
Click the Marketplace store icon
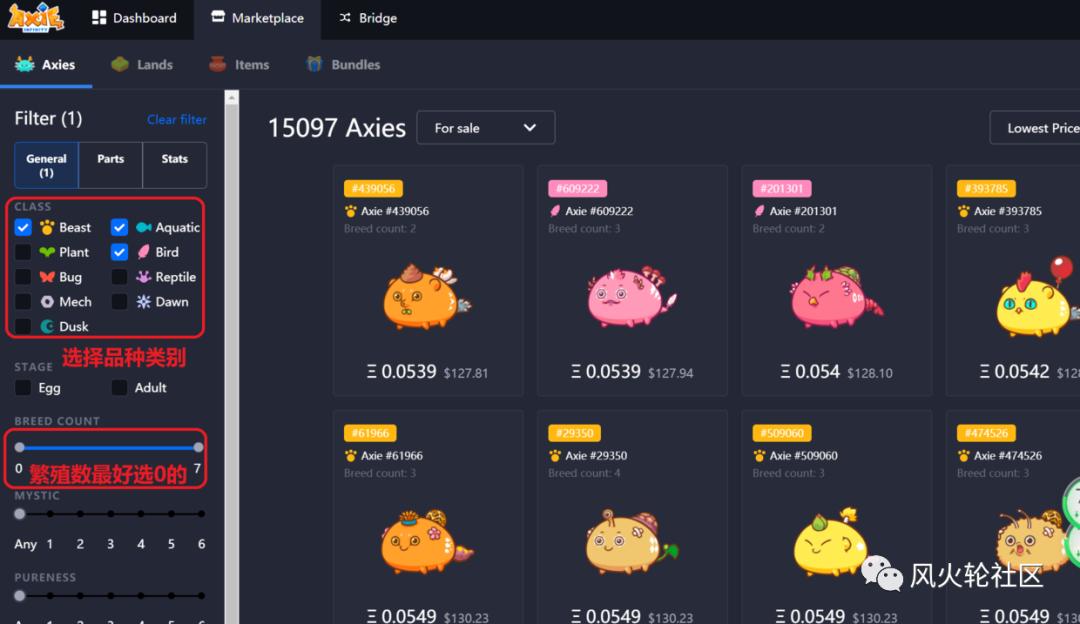[218, 17]
